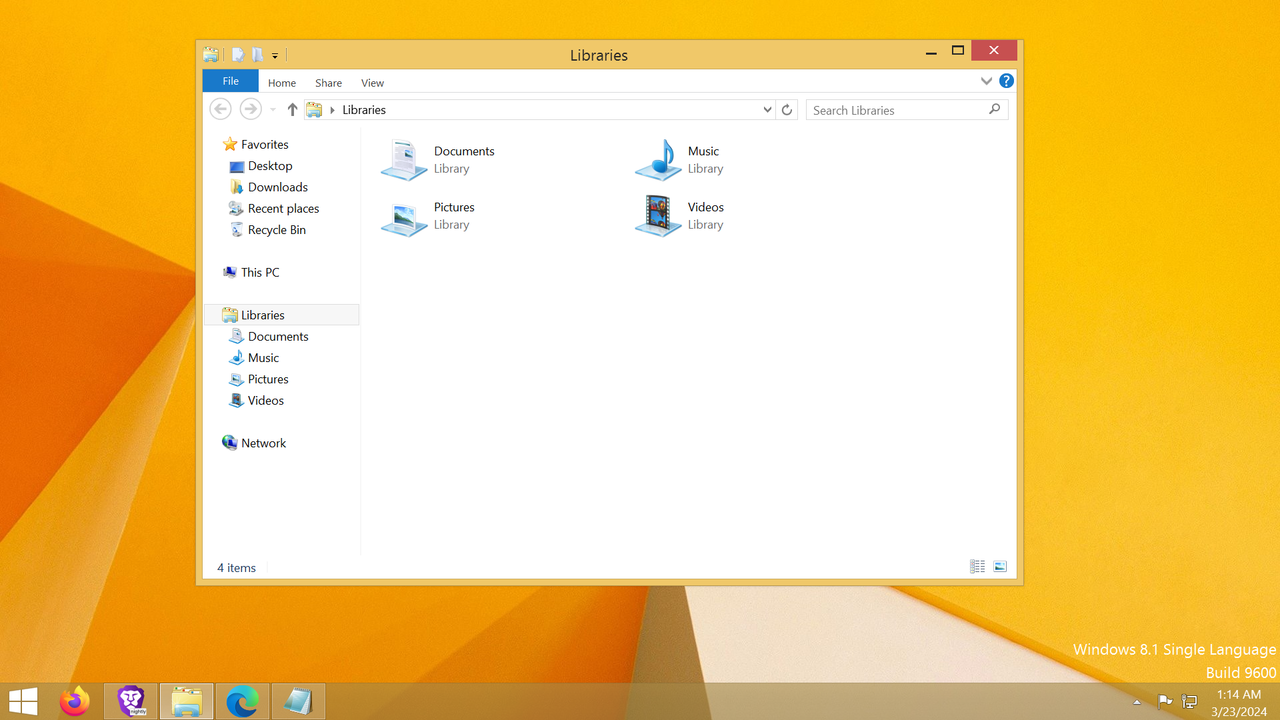
Task: Open the network tray icon
Action: 1190,702
